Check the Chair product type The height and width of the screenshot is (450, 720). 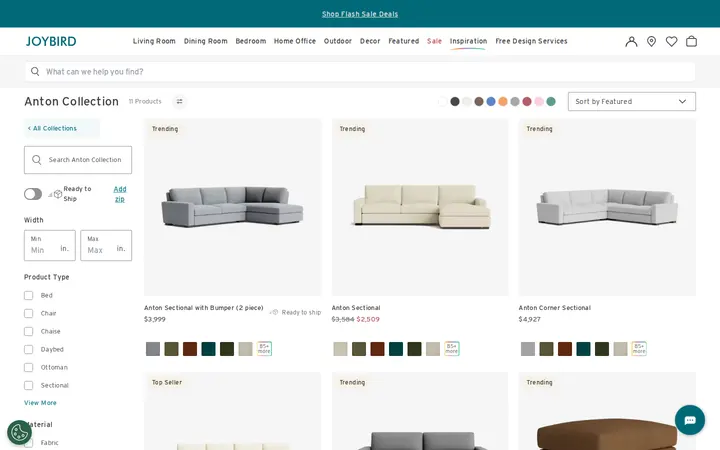28,313
